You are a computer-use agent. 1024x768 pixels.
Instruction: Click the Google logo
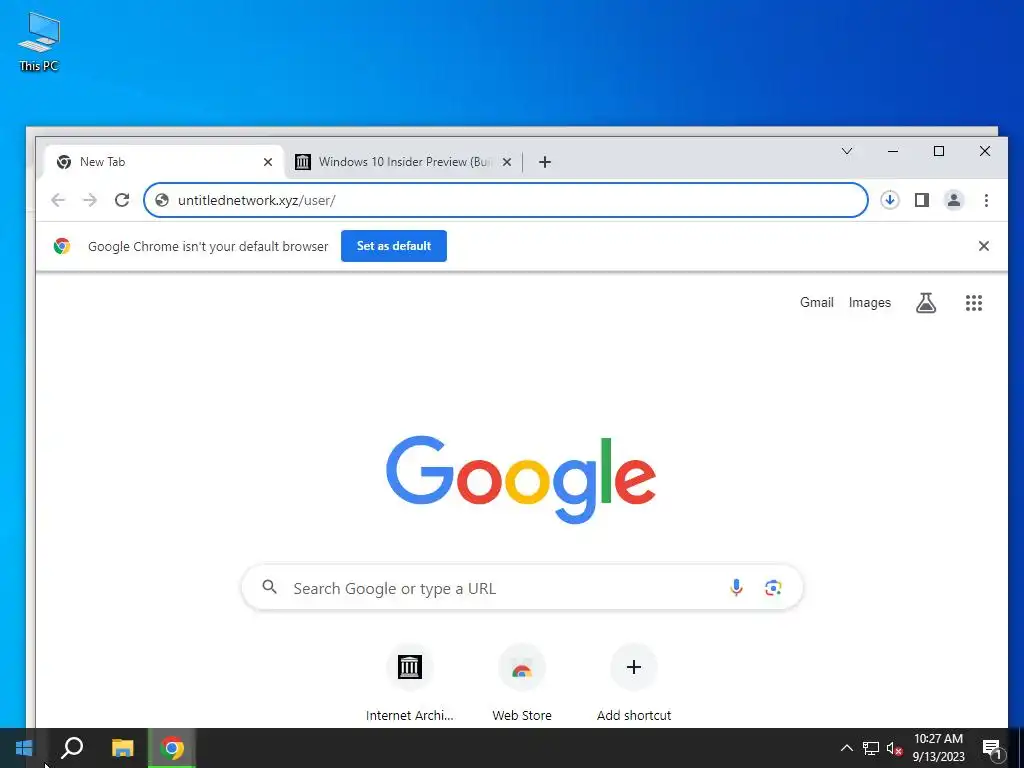click(520, 479)
